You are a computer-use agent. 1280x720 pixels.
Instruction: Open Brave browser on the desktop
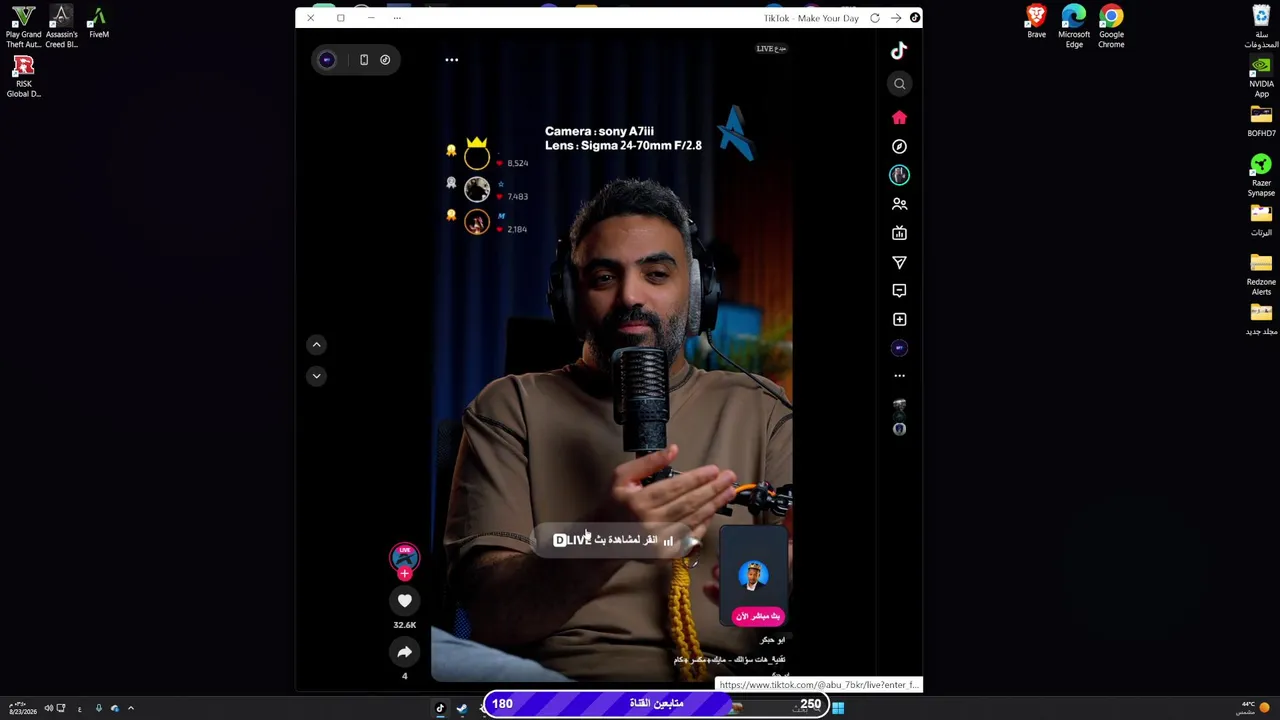pyautogui.click(x=1036, y=22)
